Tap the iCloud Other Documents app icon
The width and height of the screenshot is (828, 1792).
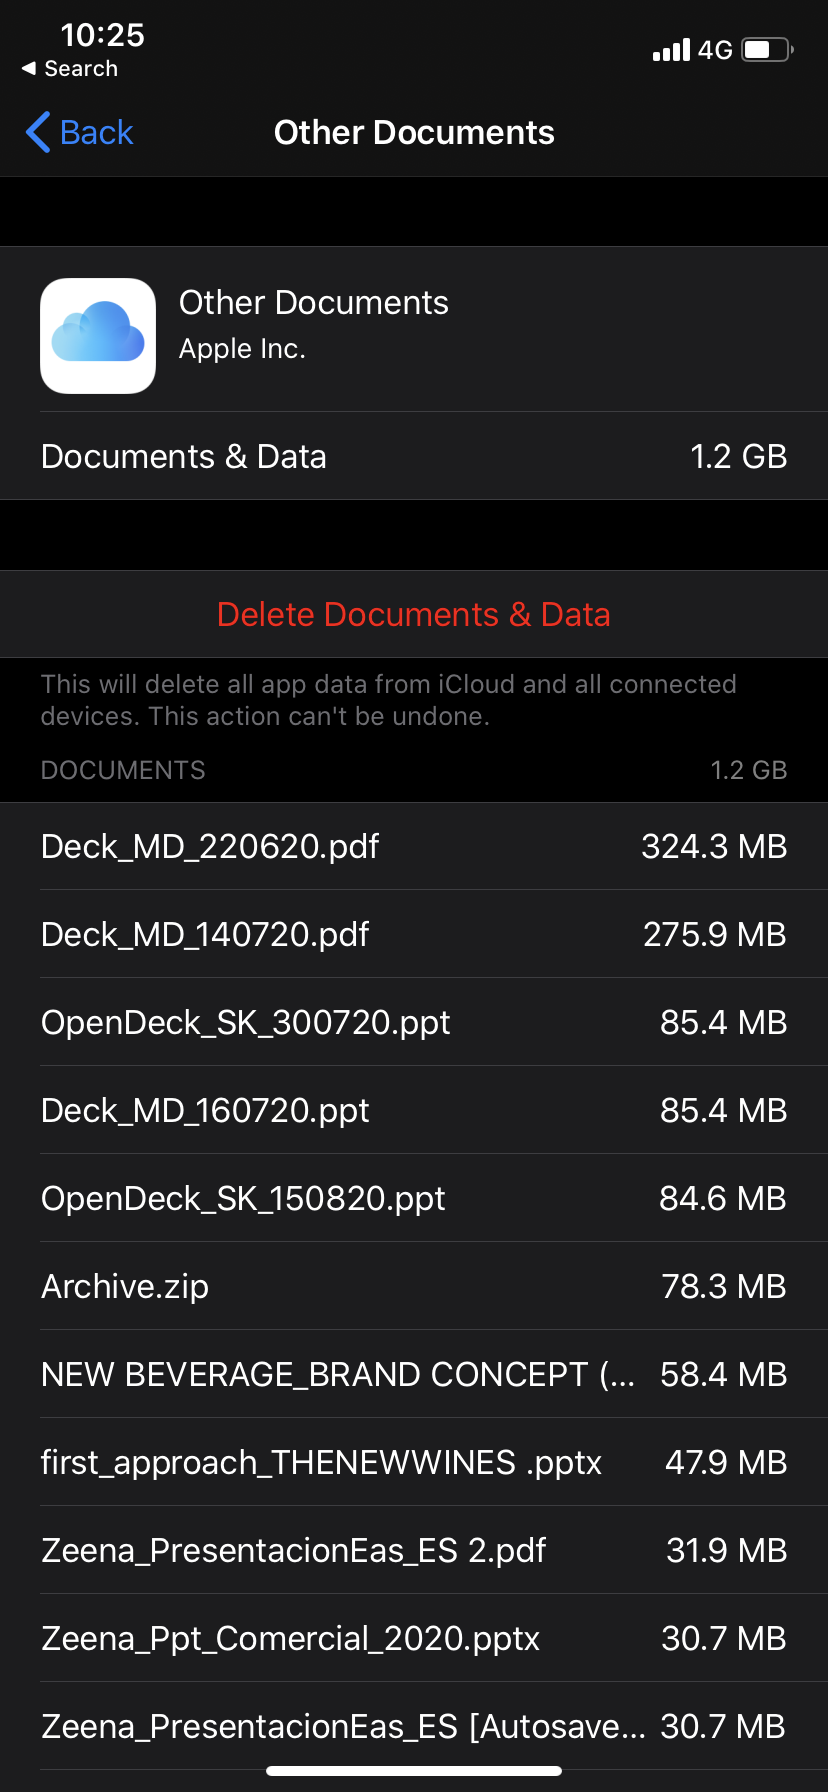pos(98,336)
